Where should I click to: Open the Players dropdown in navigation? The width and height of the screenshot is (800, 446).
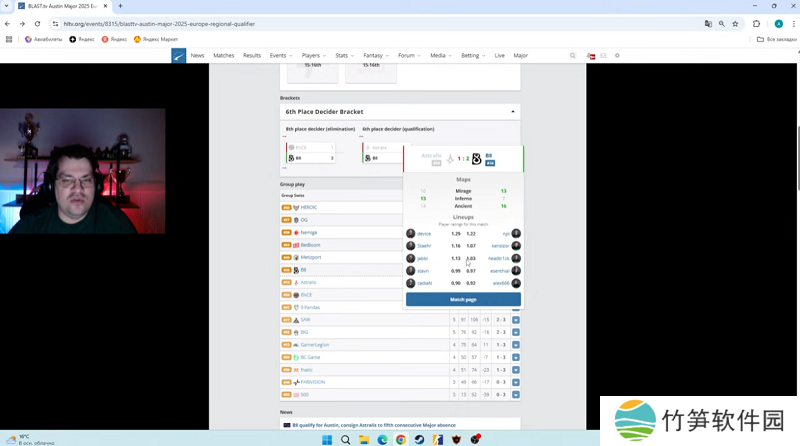point(314,56)
